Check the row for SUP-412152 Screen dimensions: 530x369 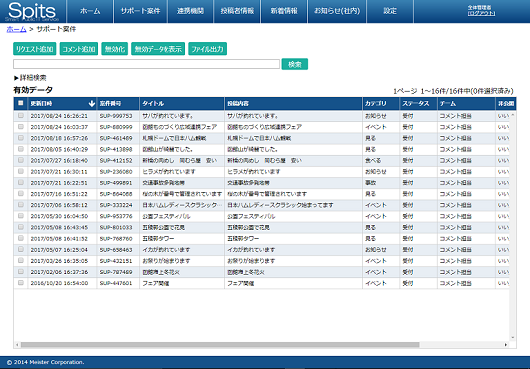[x=21, y=160]
